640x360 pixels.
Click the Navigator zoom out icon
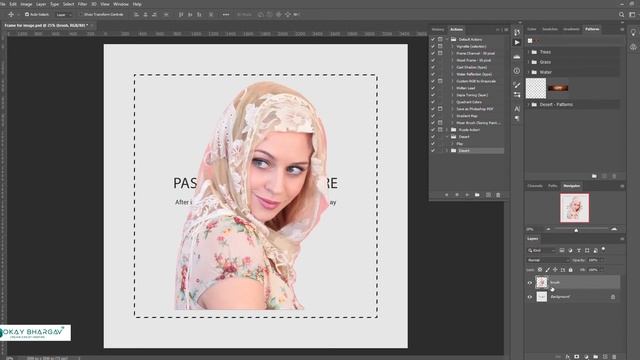click(548, 229)
